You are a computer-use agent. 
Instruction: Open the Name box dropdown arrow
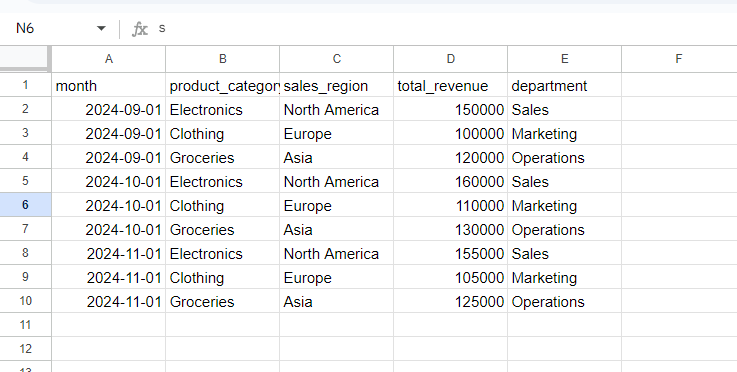(x=101, y=29)
